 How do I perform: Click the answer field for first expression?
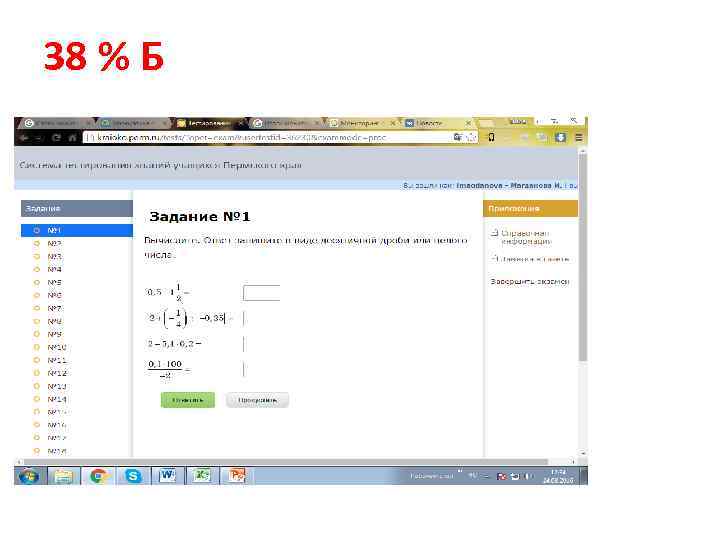261,293
